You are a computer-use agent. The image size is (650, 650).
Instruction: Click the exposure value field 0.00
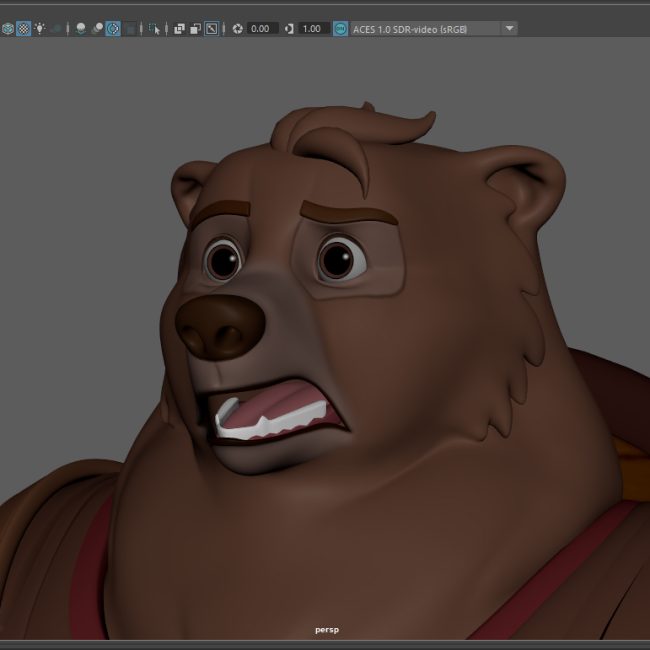coord(261,29)
